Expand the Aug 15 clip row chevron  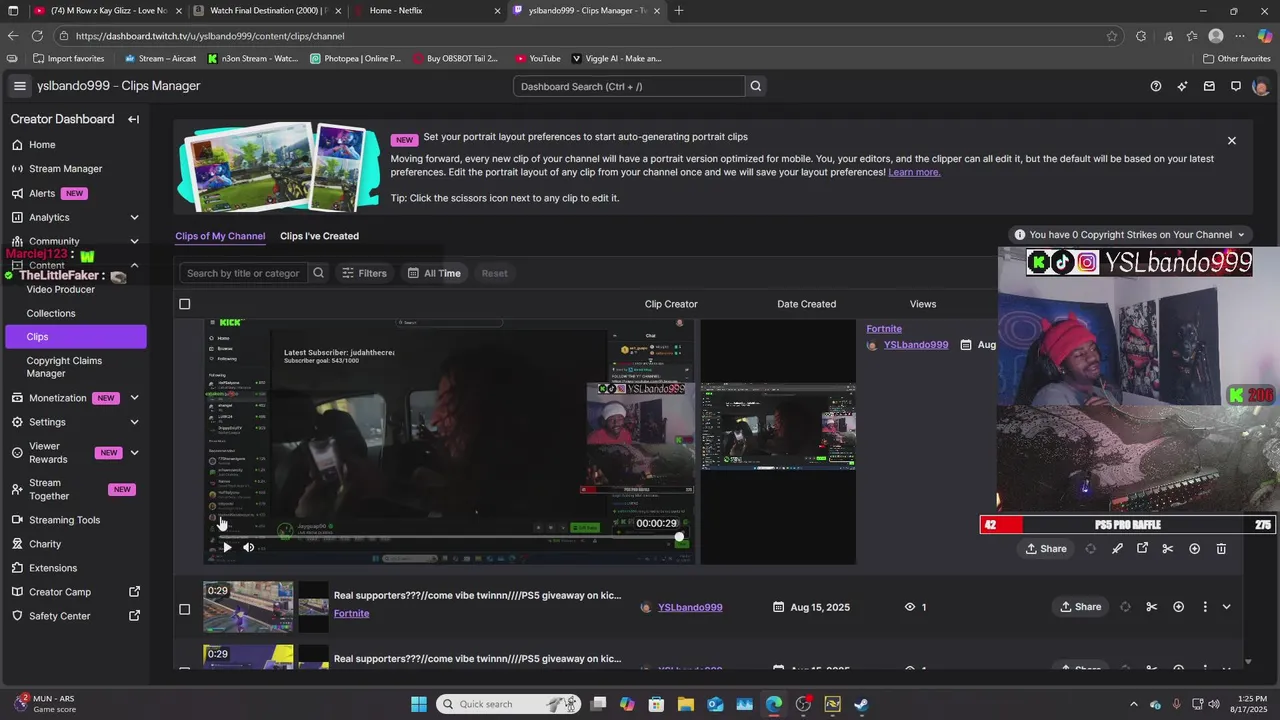click(x=1226, y=607)
